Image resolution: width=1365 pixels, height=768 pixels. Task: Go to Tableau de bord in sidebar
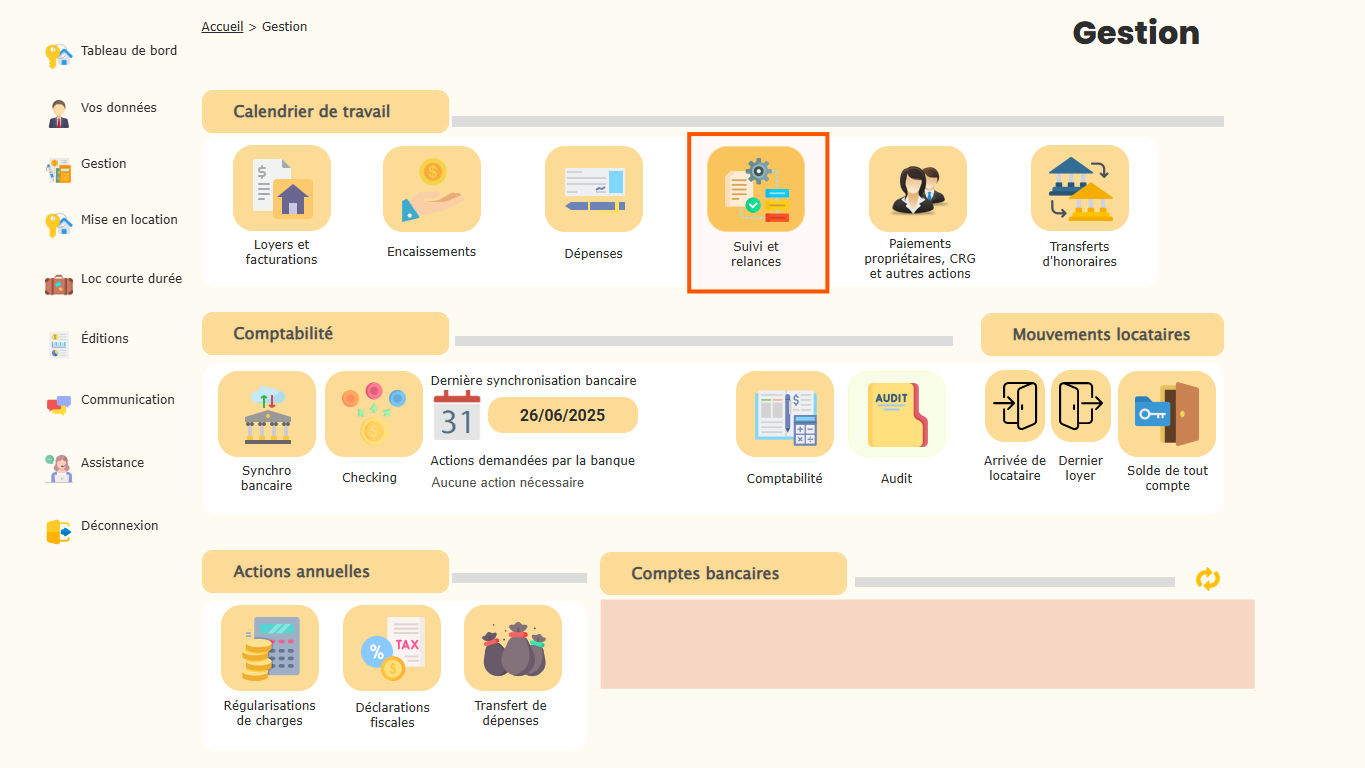(128, 51)
